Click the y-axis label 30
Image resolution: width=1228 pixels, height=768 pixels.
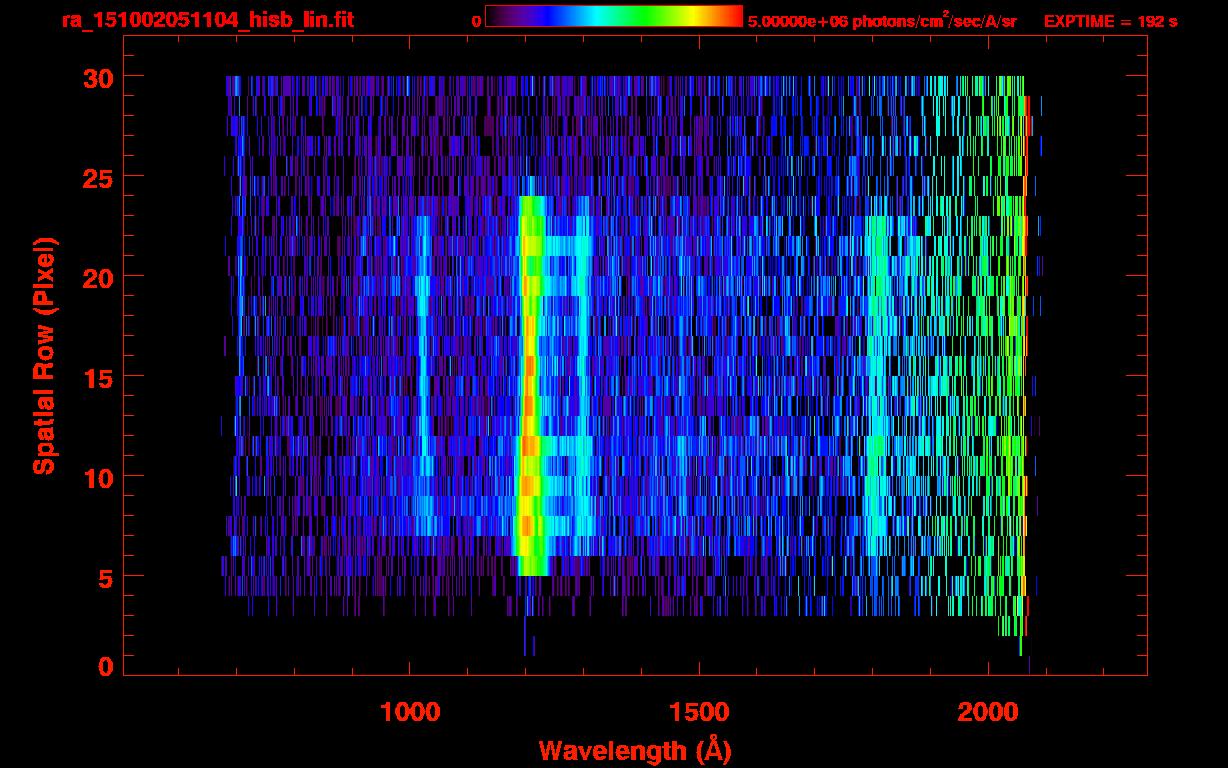click(x=96, y=77)
